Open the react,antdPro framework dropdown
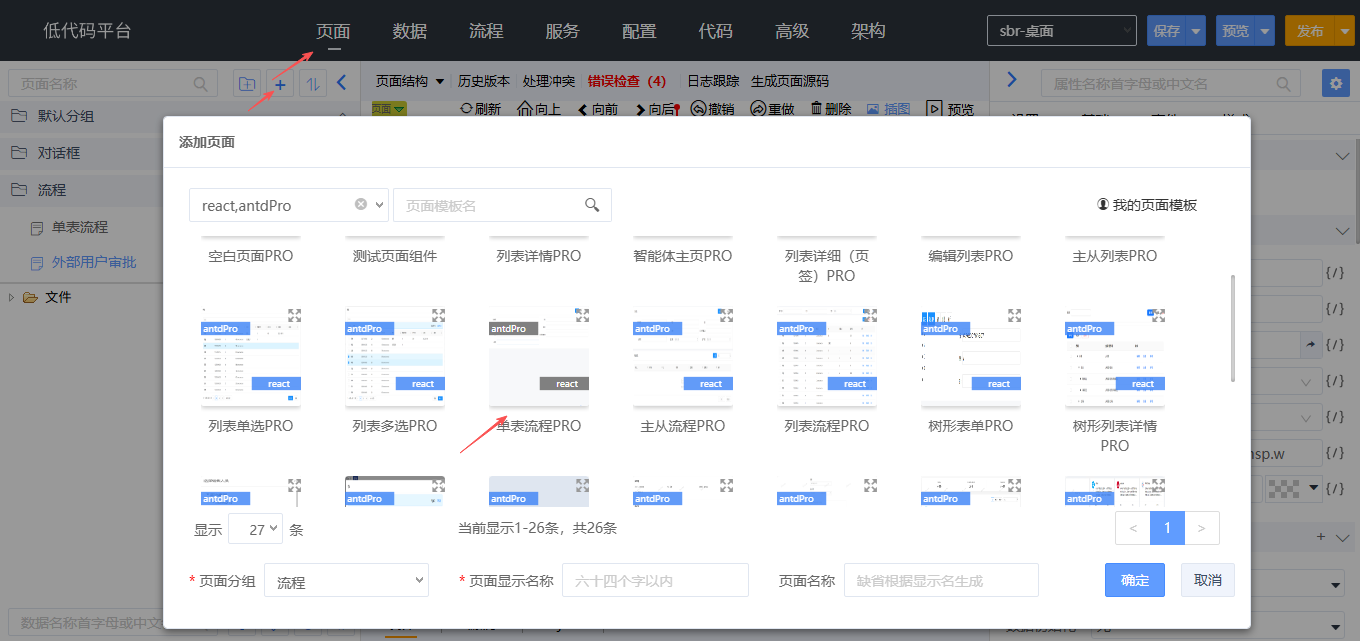 [x=379, y=205]
